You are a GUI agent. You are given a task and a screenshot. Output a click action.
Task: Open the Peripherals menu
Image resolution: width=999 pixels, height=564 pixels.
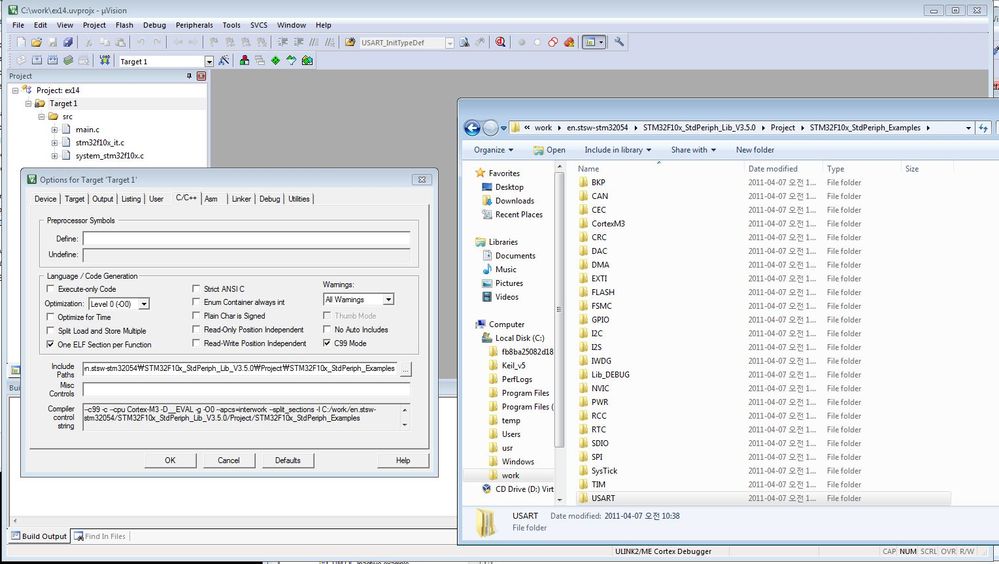pyautogui.click(x=194, y=25)
